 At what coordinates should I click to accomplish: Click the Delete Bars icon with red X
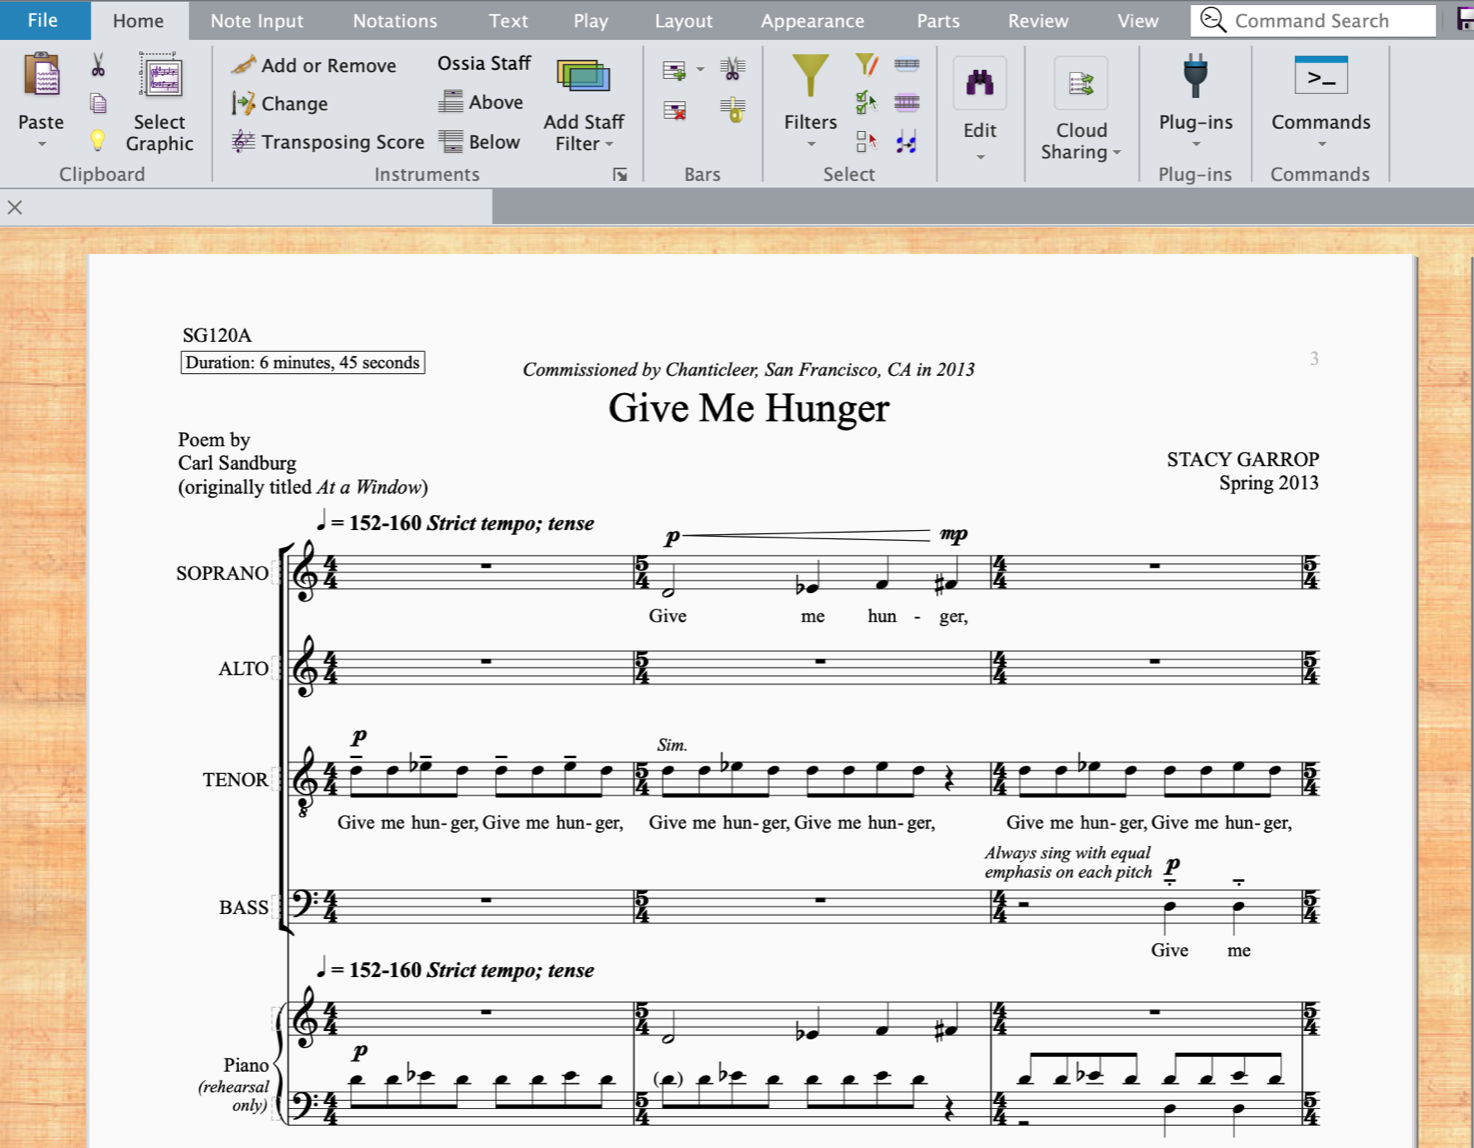[x=675, y=110]
